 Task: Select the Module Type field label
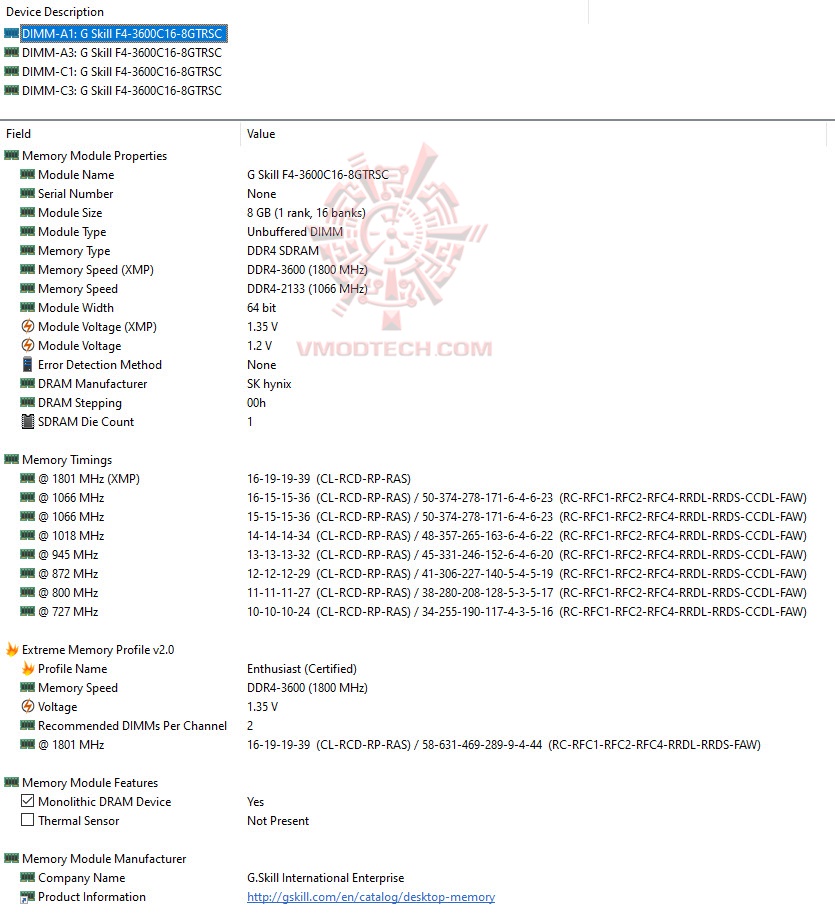point(72,232)
